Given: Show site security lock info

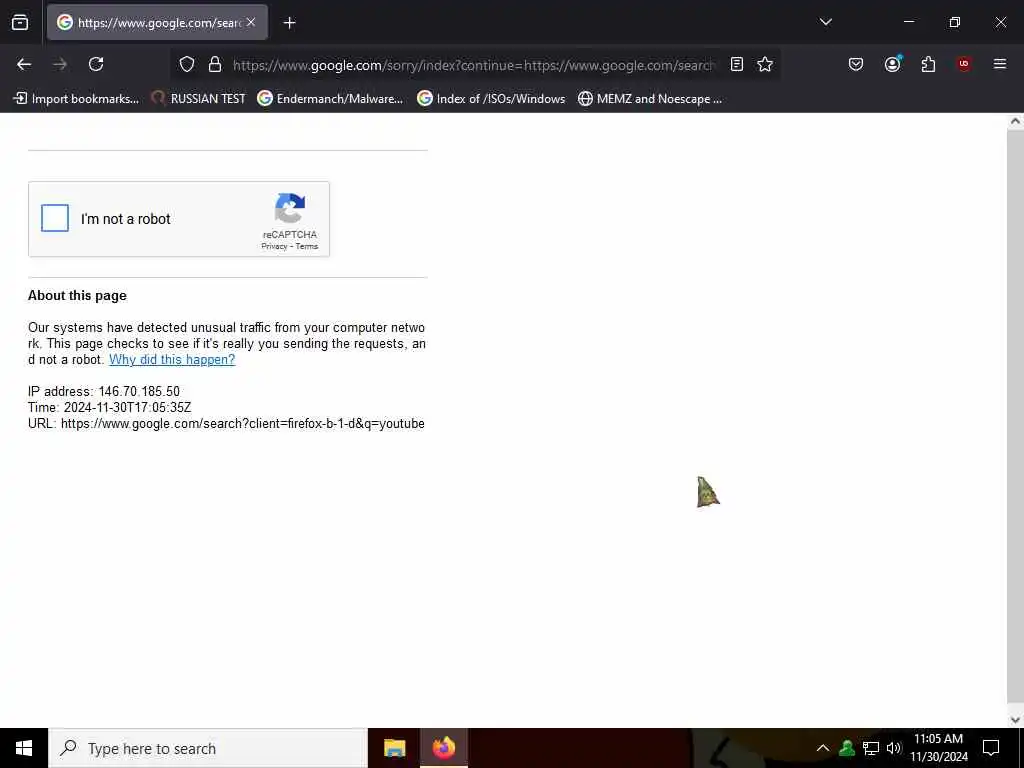Looking at the screenshot, I should click(215, 64).
